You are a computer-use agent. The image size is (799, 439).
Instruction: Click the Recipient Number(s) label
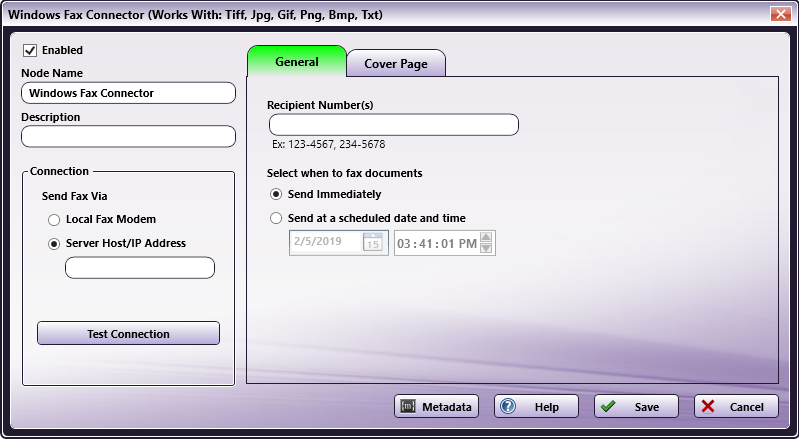point(320,105)
